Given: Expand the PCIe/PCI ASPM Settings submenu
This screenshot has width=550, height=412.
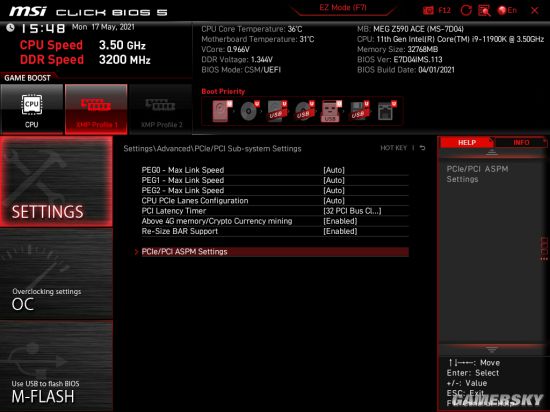Looking at the screenshot, I should click(x=275, y=252).
